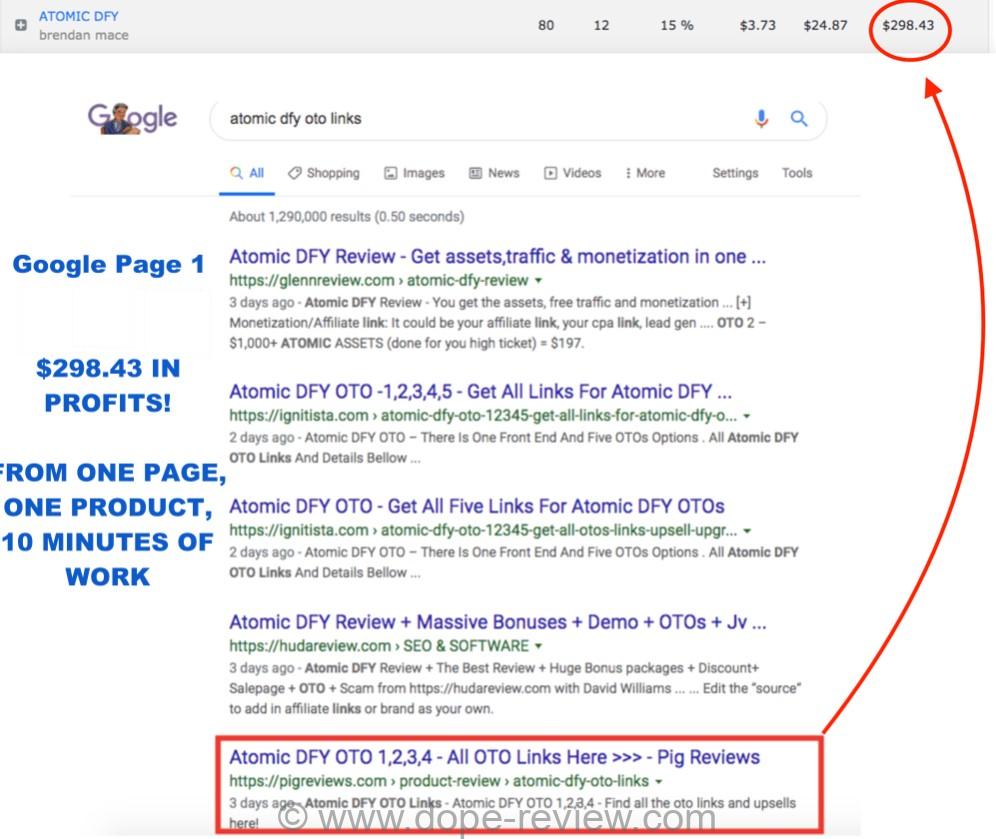Select the All search tab
This screenshot has width=996, height=839.
click(x=247, y=173)
